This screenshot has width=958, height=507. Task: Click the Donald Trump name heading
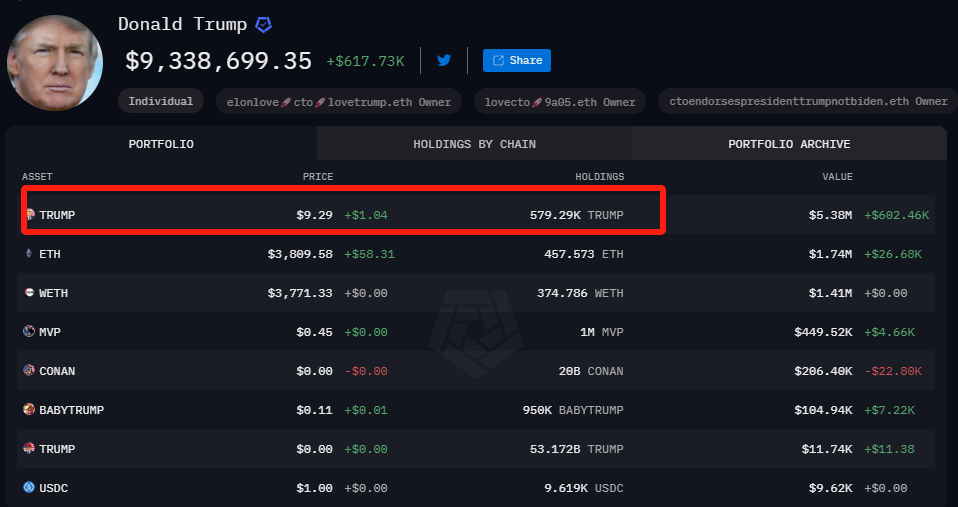click(x=182, y=24)
